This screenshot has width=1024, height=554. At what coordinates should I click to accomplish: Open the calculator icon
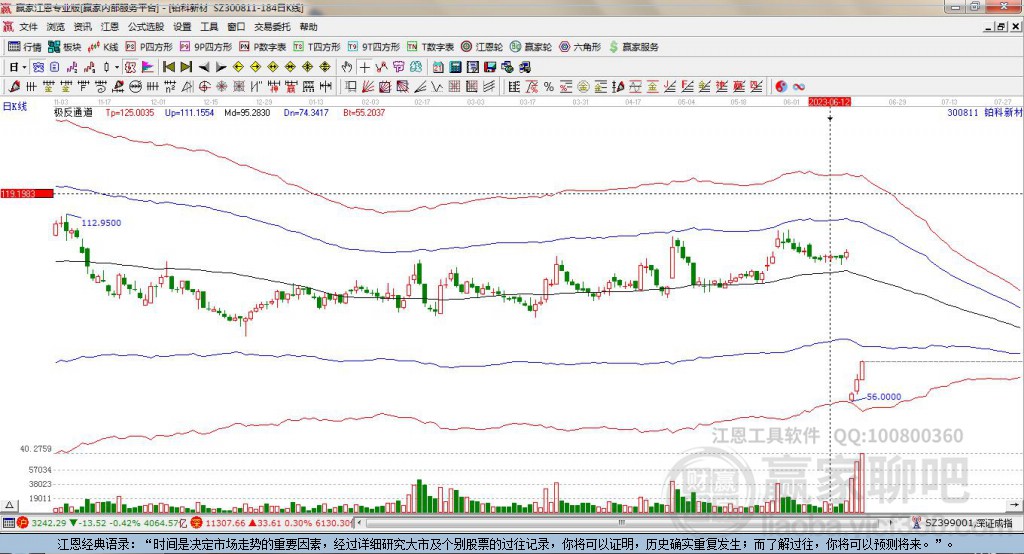pos(455,67)
